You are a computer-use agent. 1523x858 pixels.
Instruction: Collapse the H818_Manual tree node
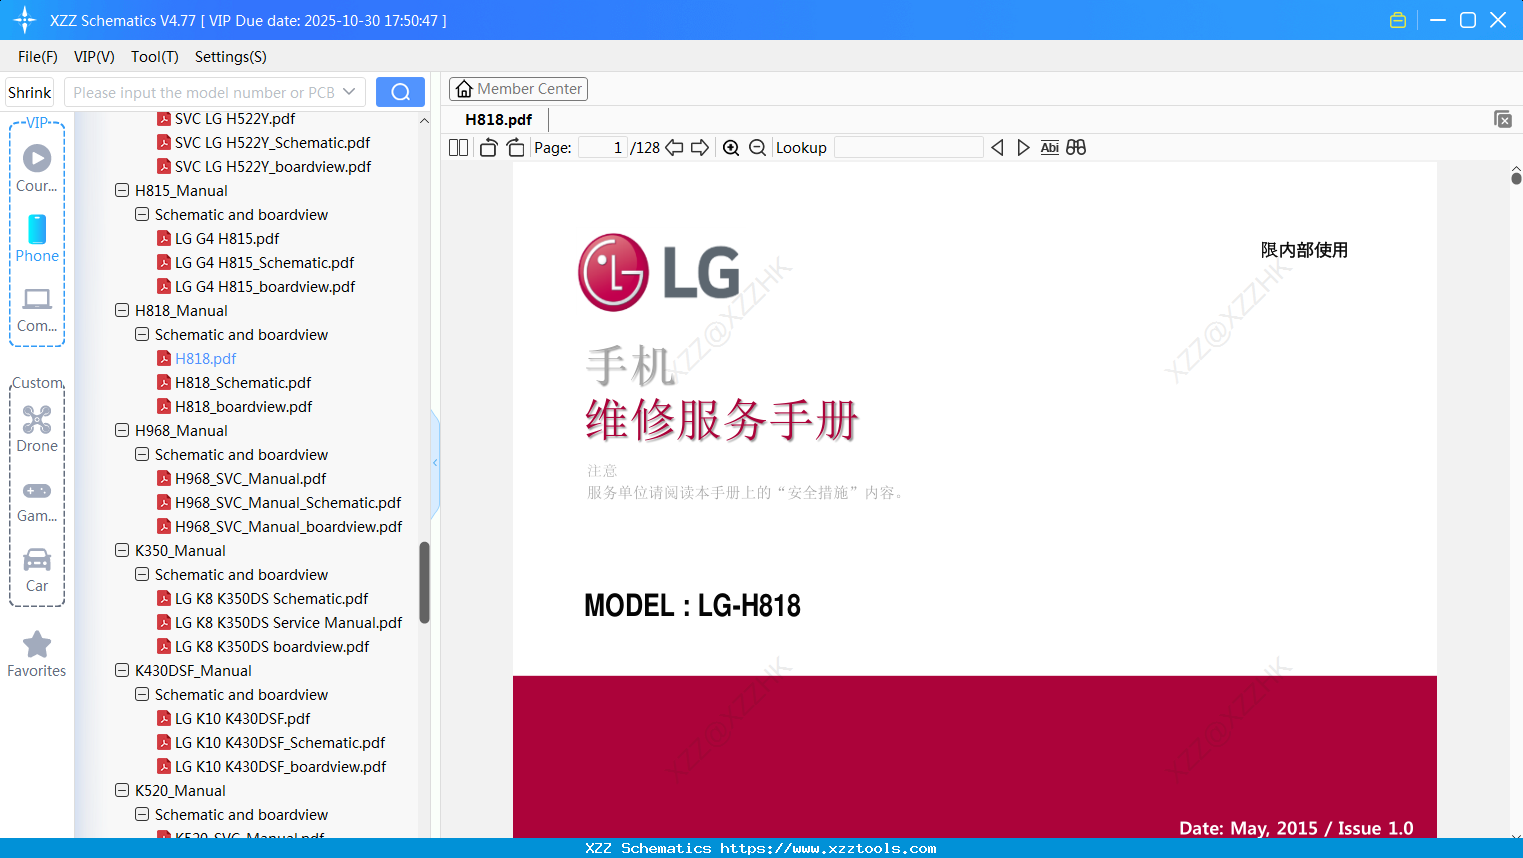[121, 310]
